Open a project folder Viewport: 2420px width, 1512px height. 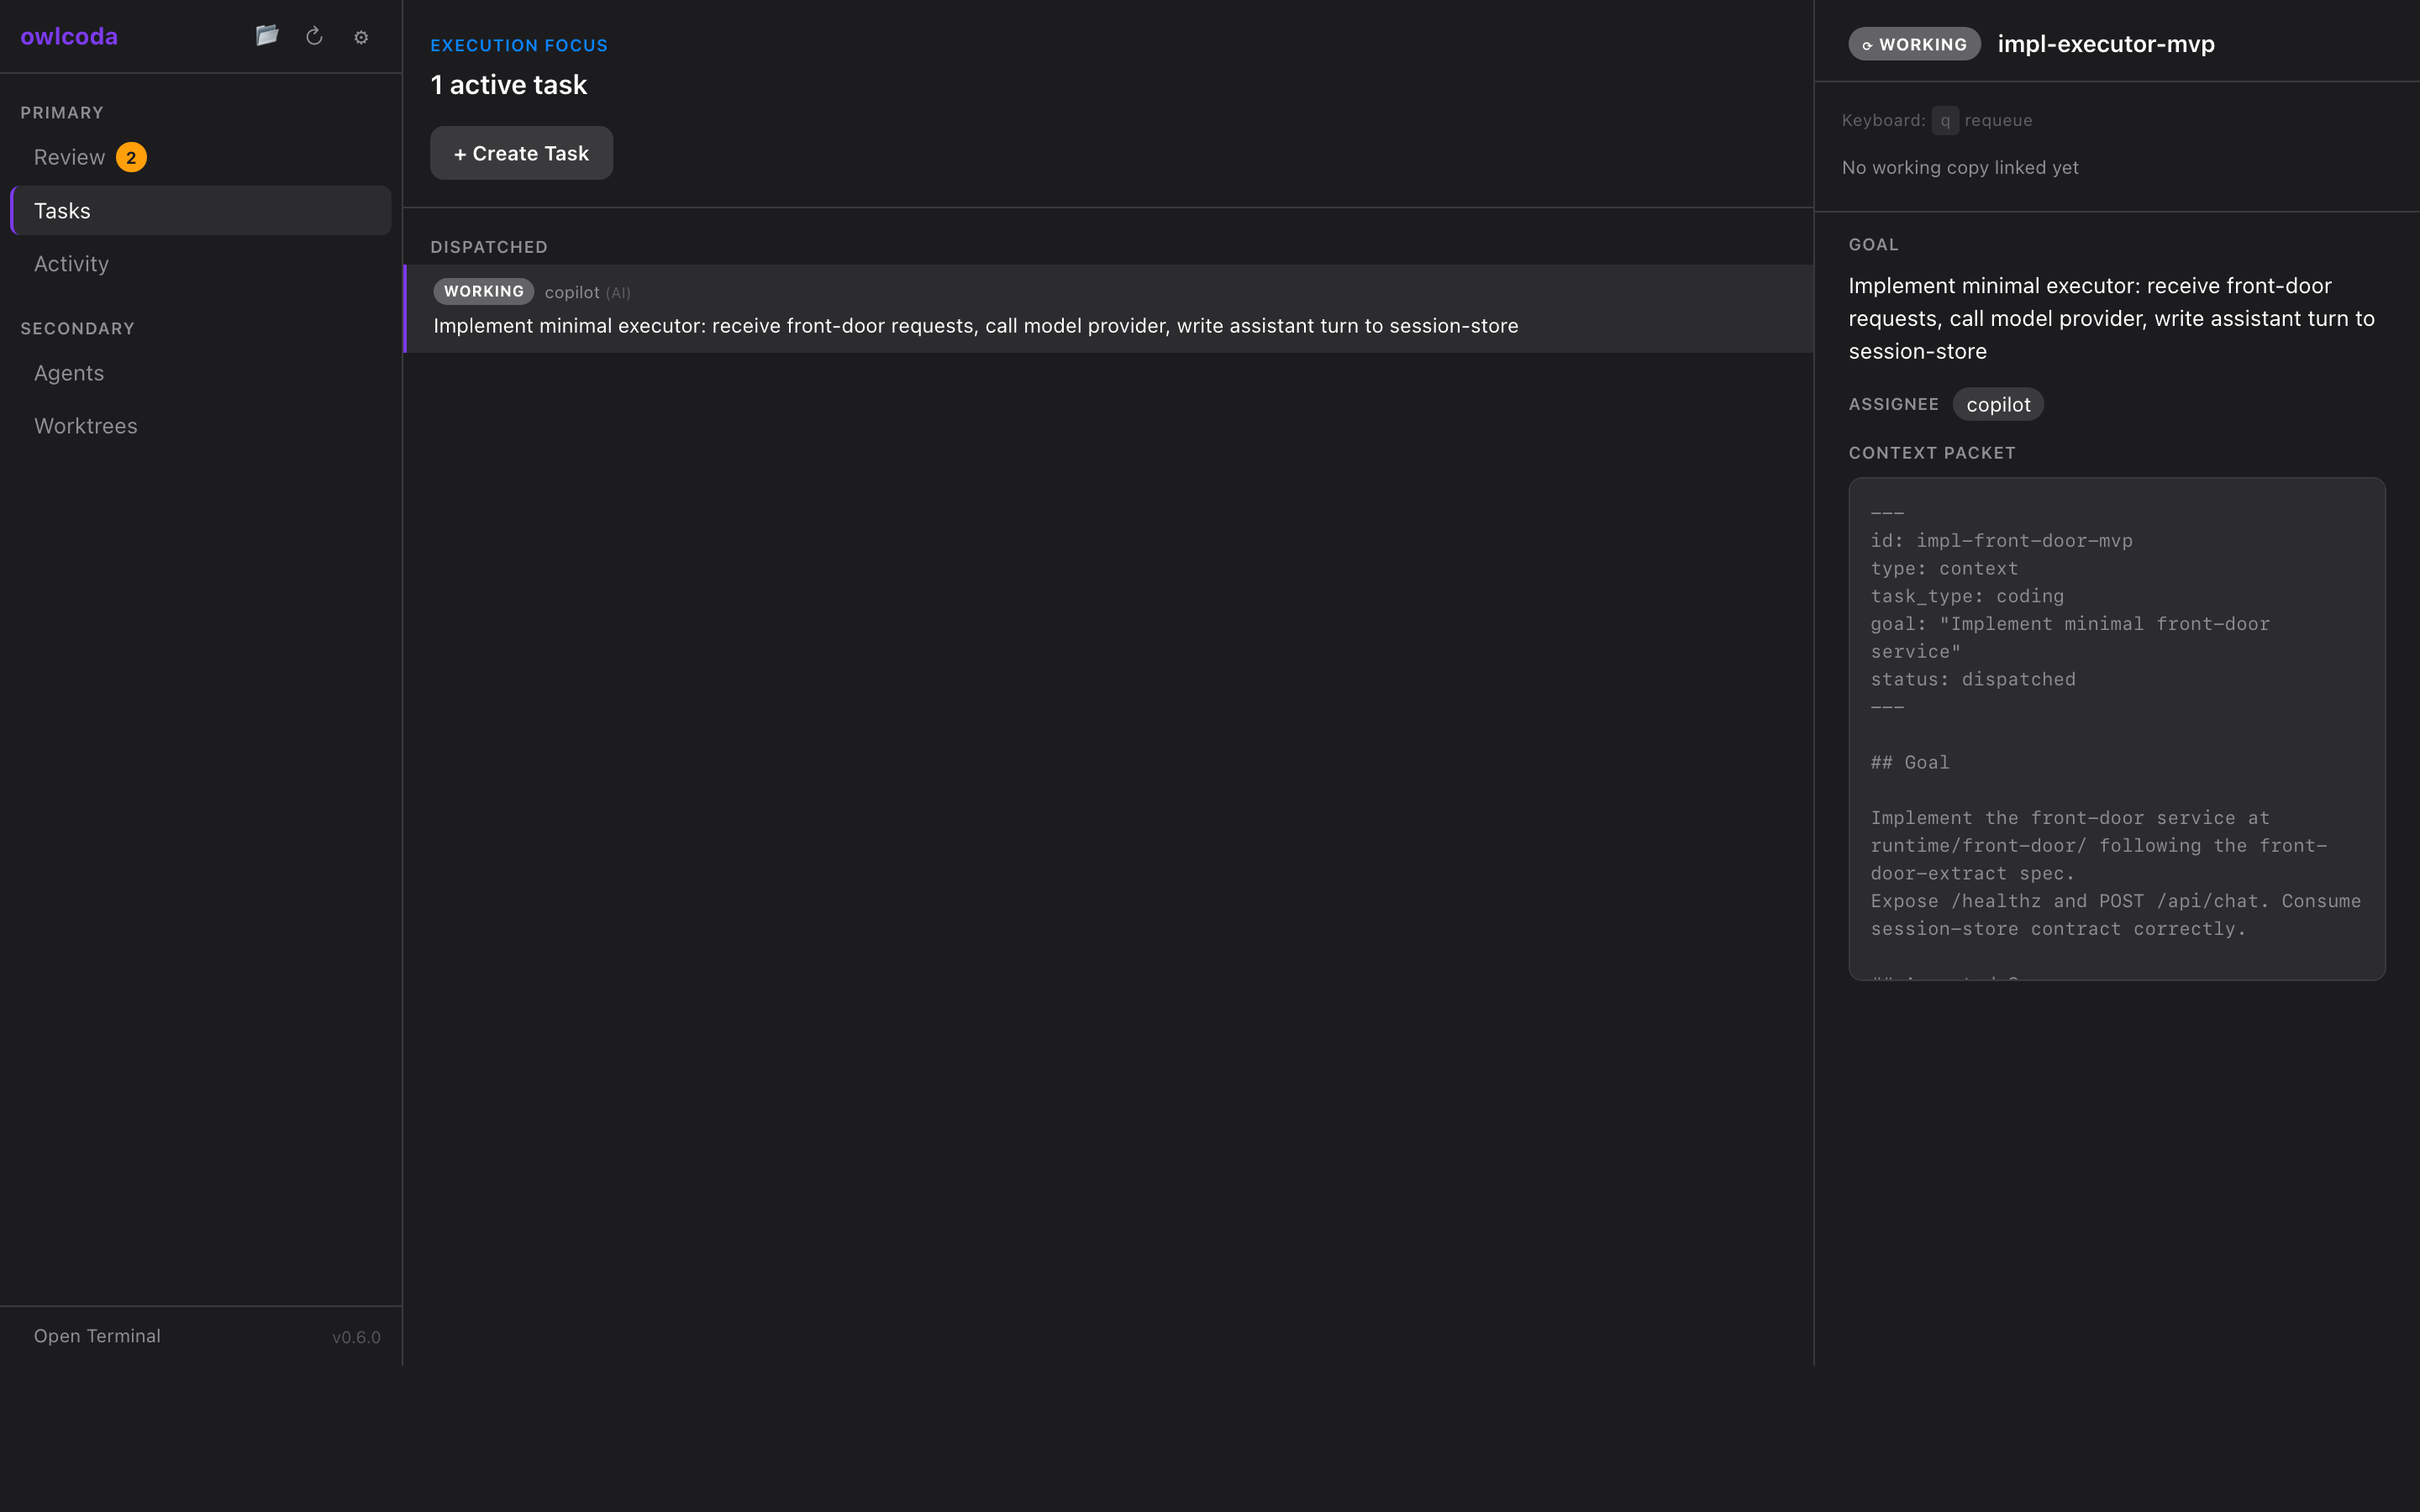(267, 36)
